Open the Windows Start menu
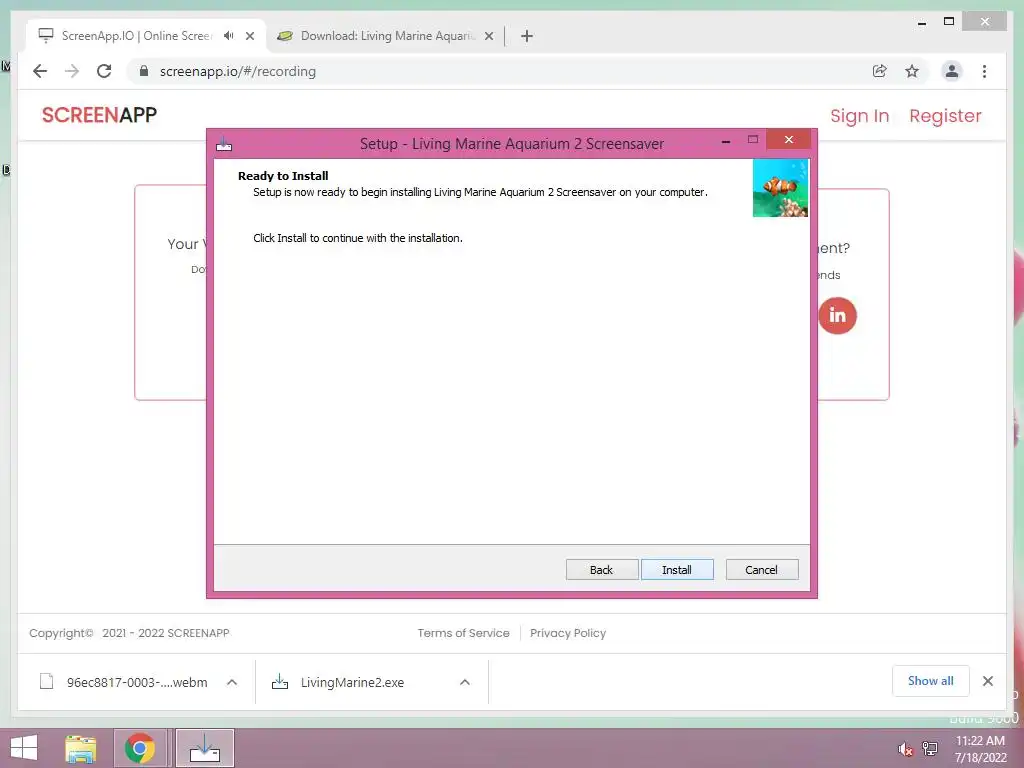1024x768 pixels. [24, 748]
